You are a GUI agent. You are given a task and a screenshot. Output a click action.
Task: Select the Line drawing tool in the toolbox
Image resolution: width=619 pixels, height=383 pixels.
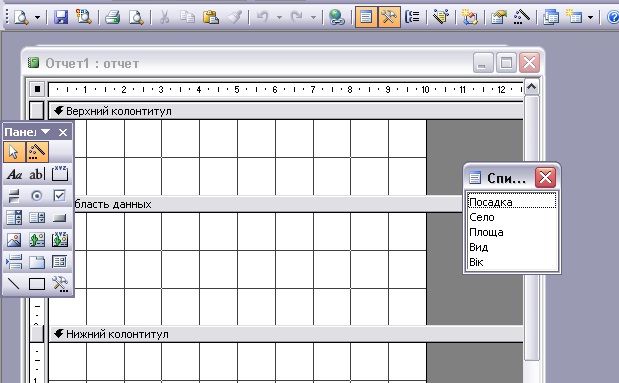[x=14, y=284]
